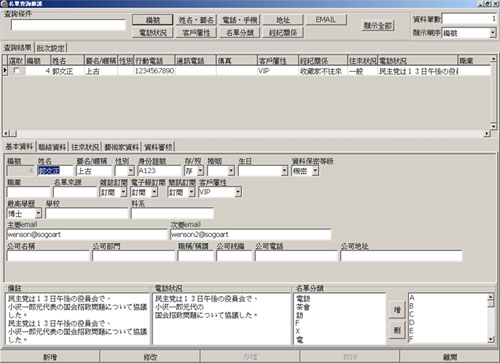The image size is (500, 363).
Task: Click the results grid horizontal scrollbar right arrow
Action: click(487, 133)
